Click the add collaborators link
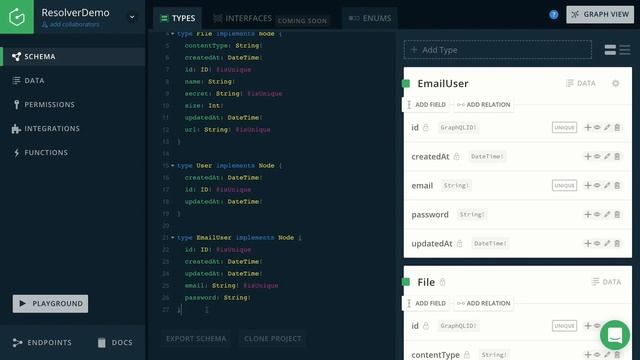Image resolution: width=640 pixels, height=360 pixels. pos(71,24)
